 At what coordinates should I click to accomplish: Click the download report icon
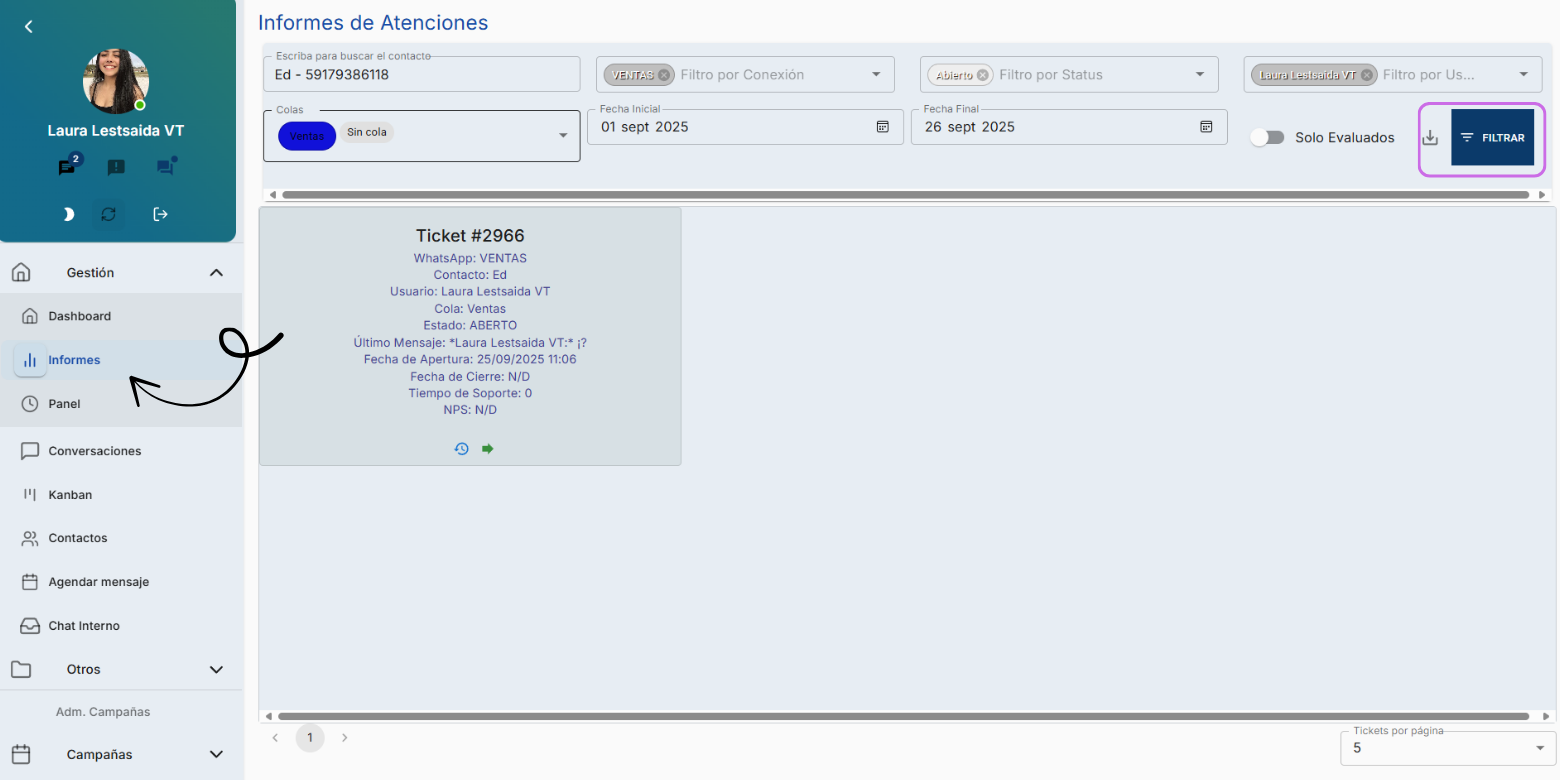pyautogui.click(x=1430, y=138)
